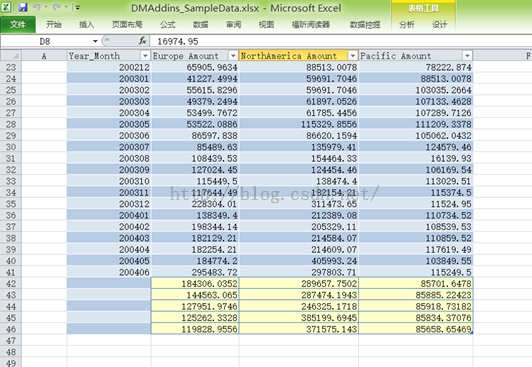
Task: Open the Quick Access Toolbar customize arrow
Action: point(77,7)
